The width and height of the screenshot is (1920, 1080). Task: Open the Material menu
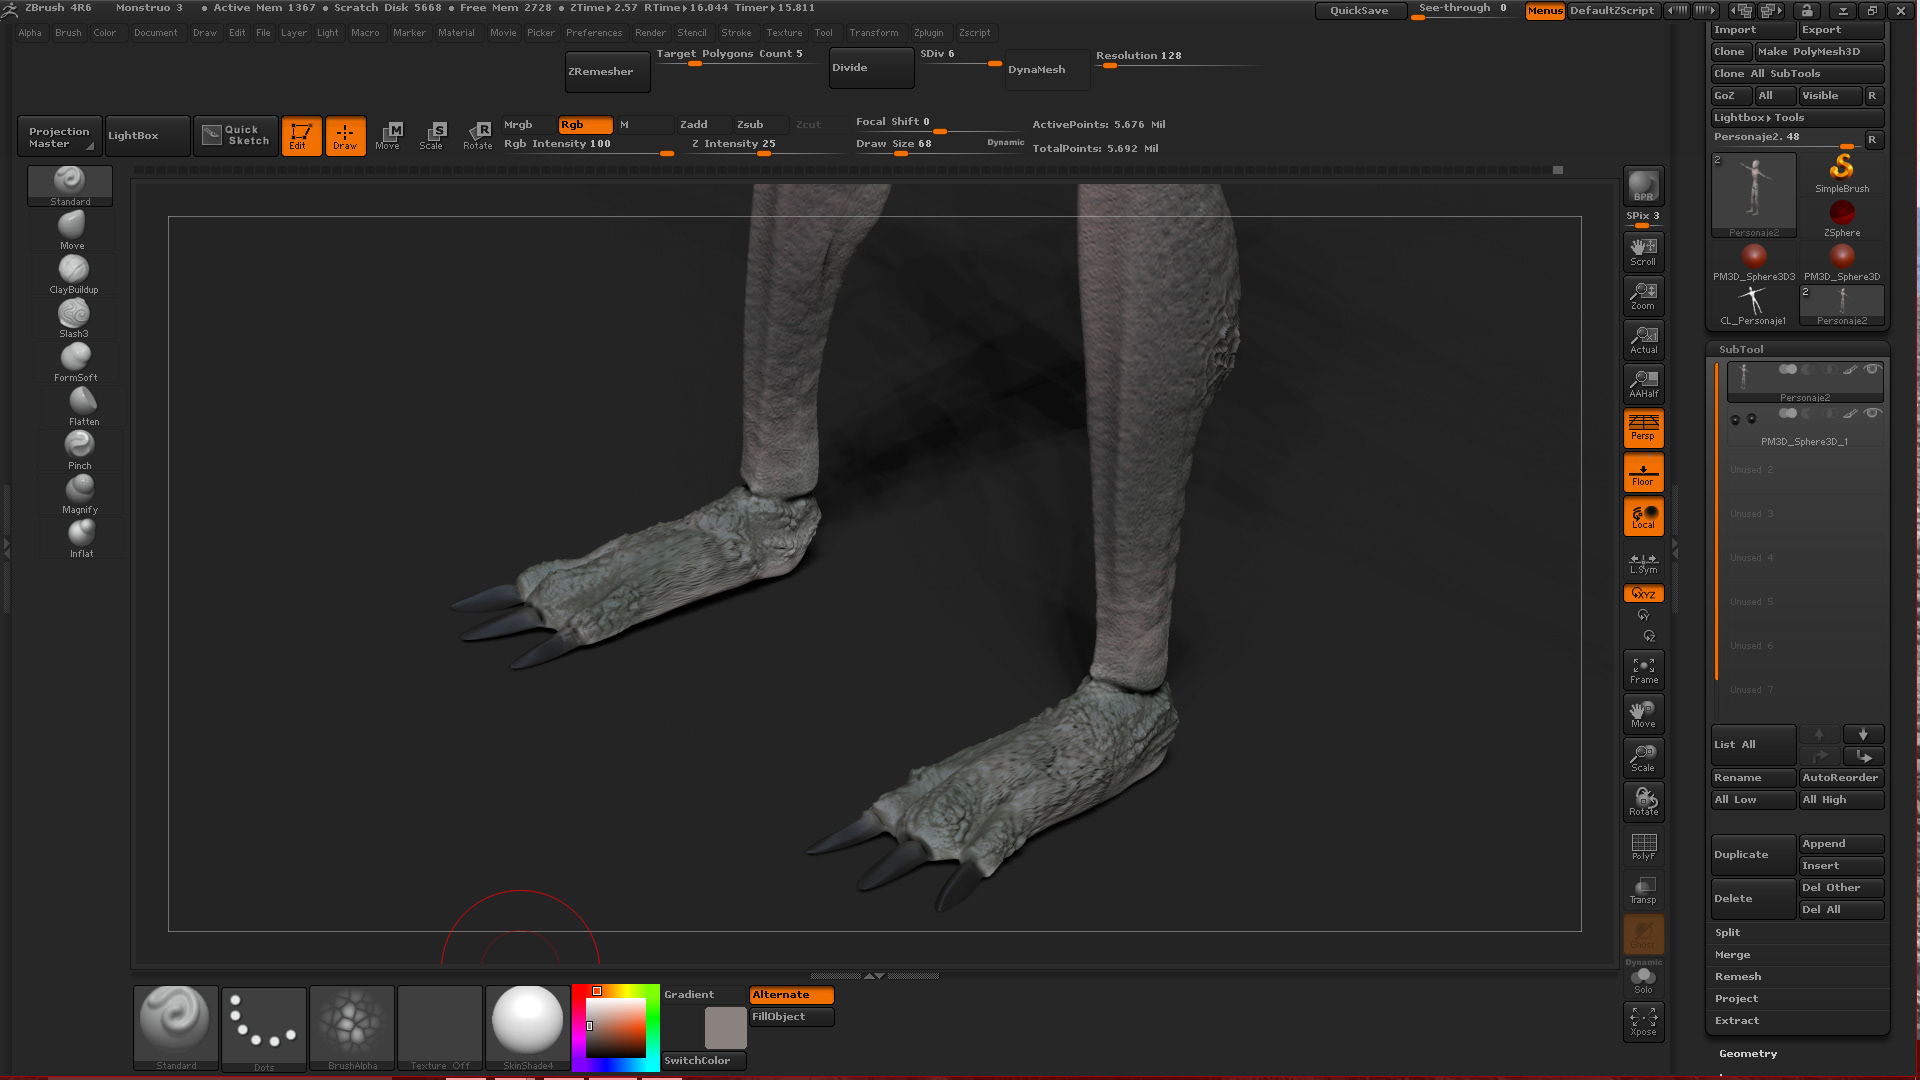click(x=456, y=32)
